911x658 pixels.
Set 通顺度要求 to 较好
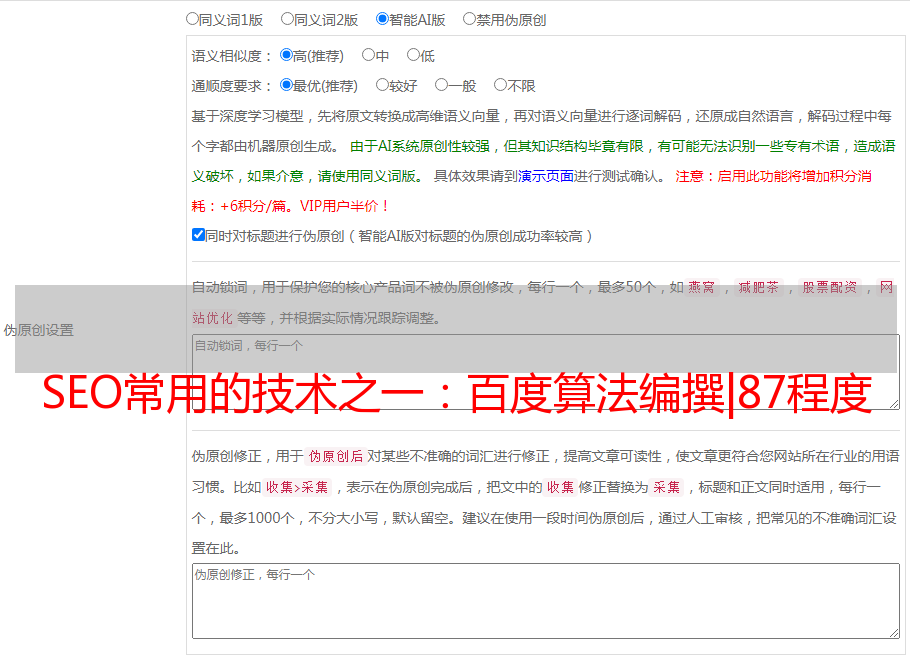(382, 85)
